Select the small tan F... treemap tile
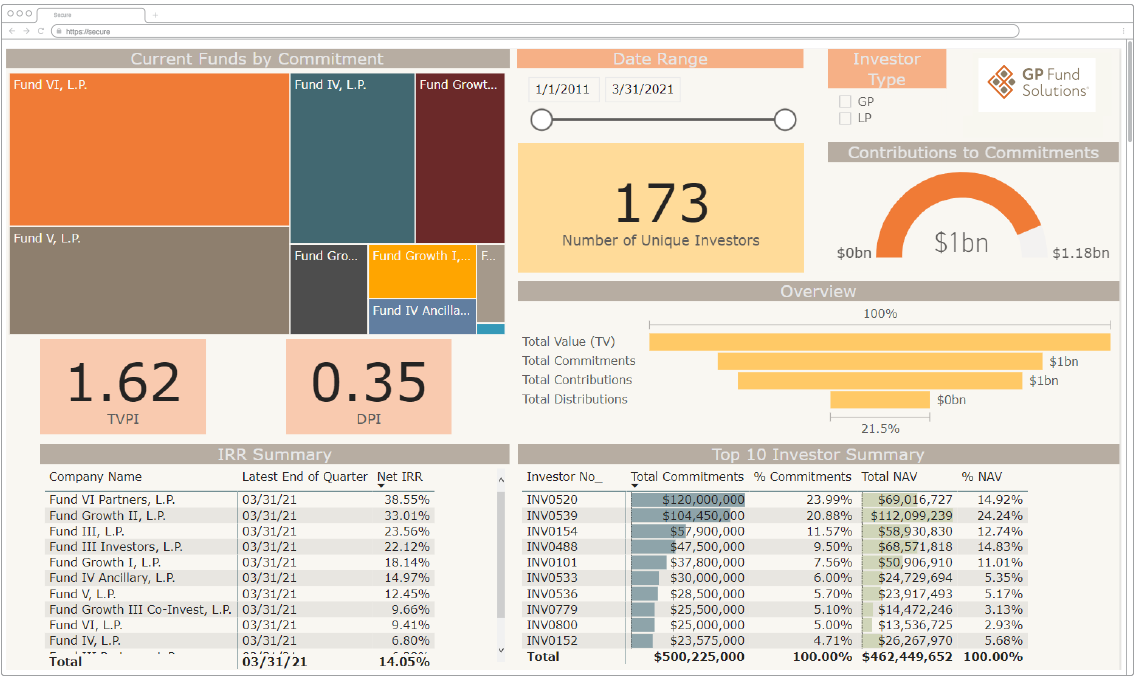1135x680 pixels. click(491, 283)
